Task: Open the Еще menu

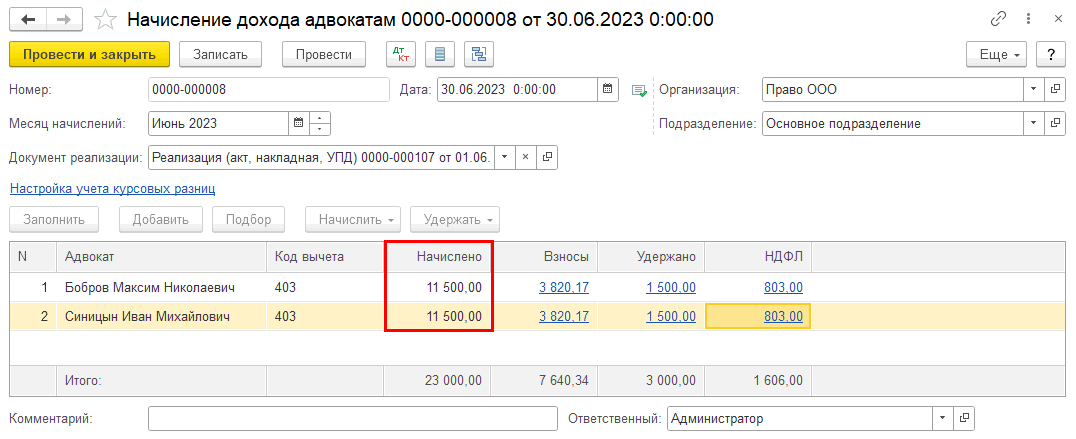Action: [997, 54]
